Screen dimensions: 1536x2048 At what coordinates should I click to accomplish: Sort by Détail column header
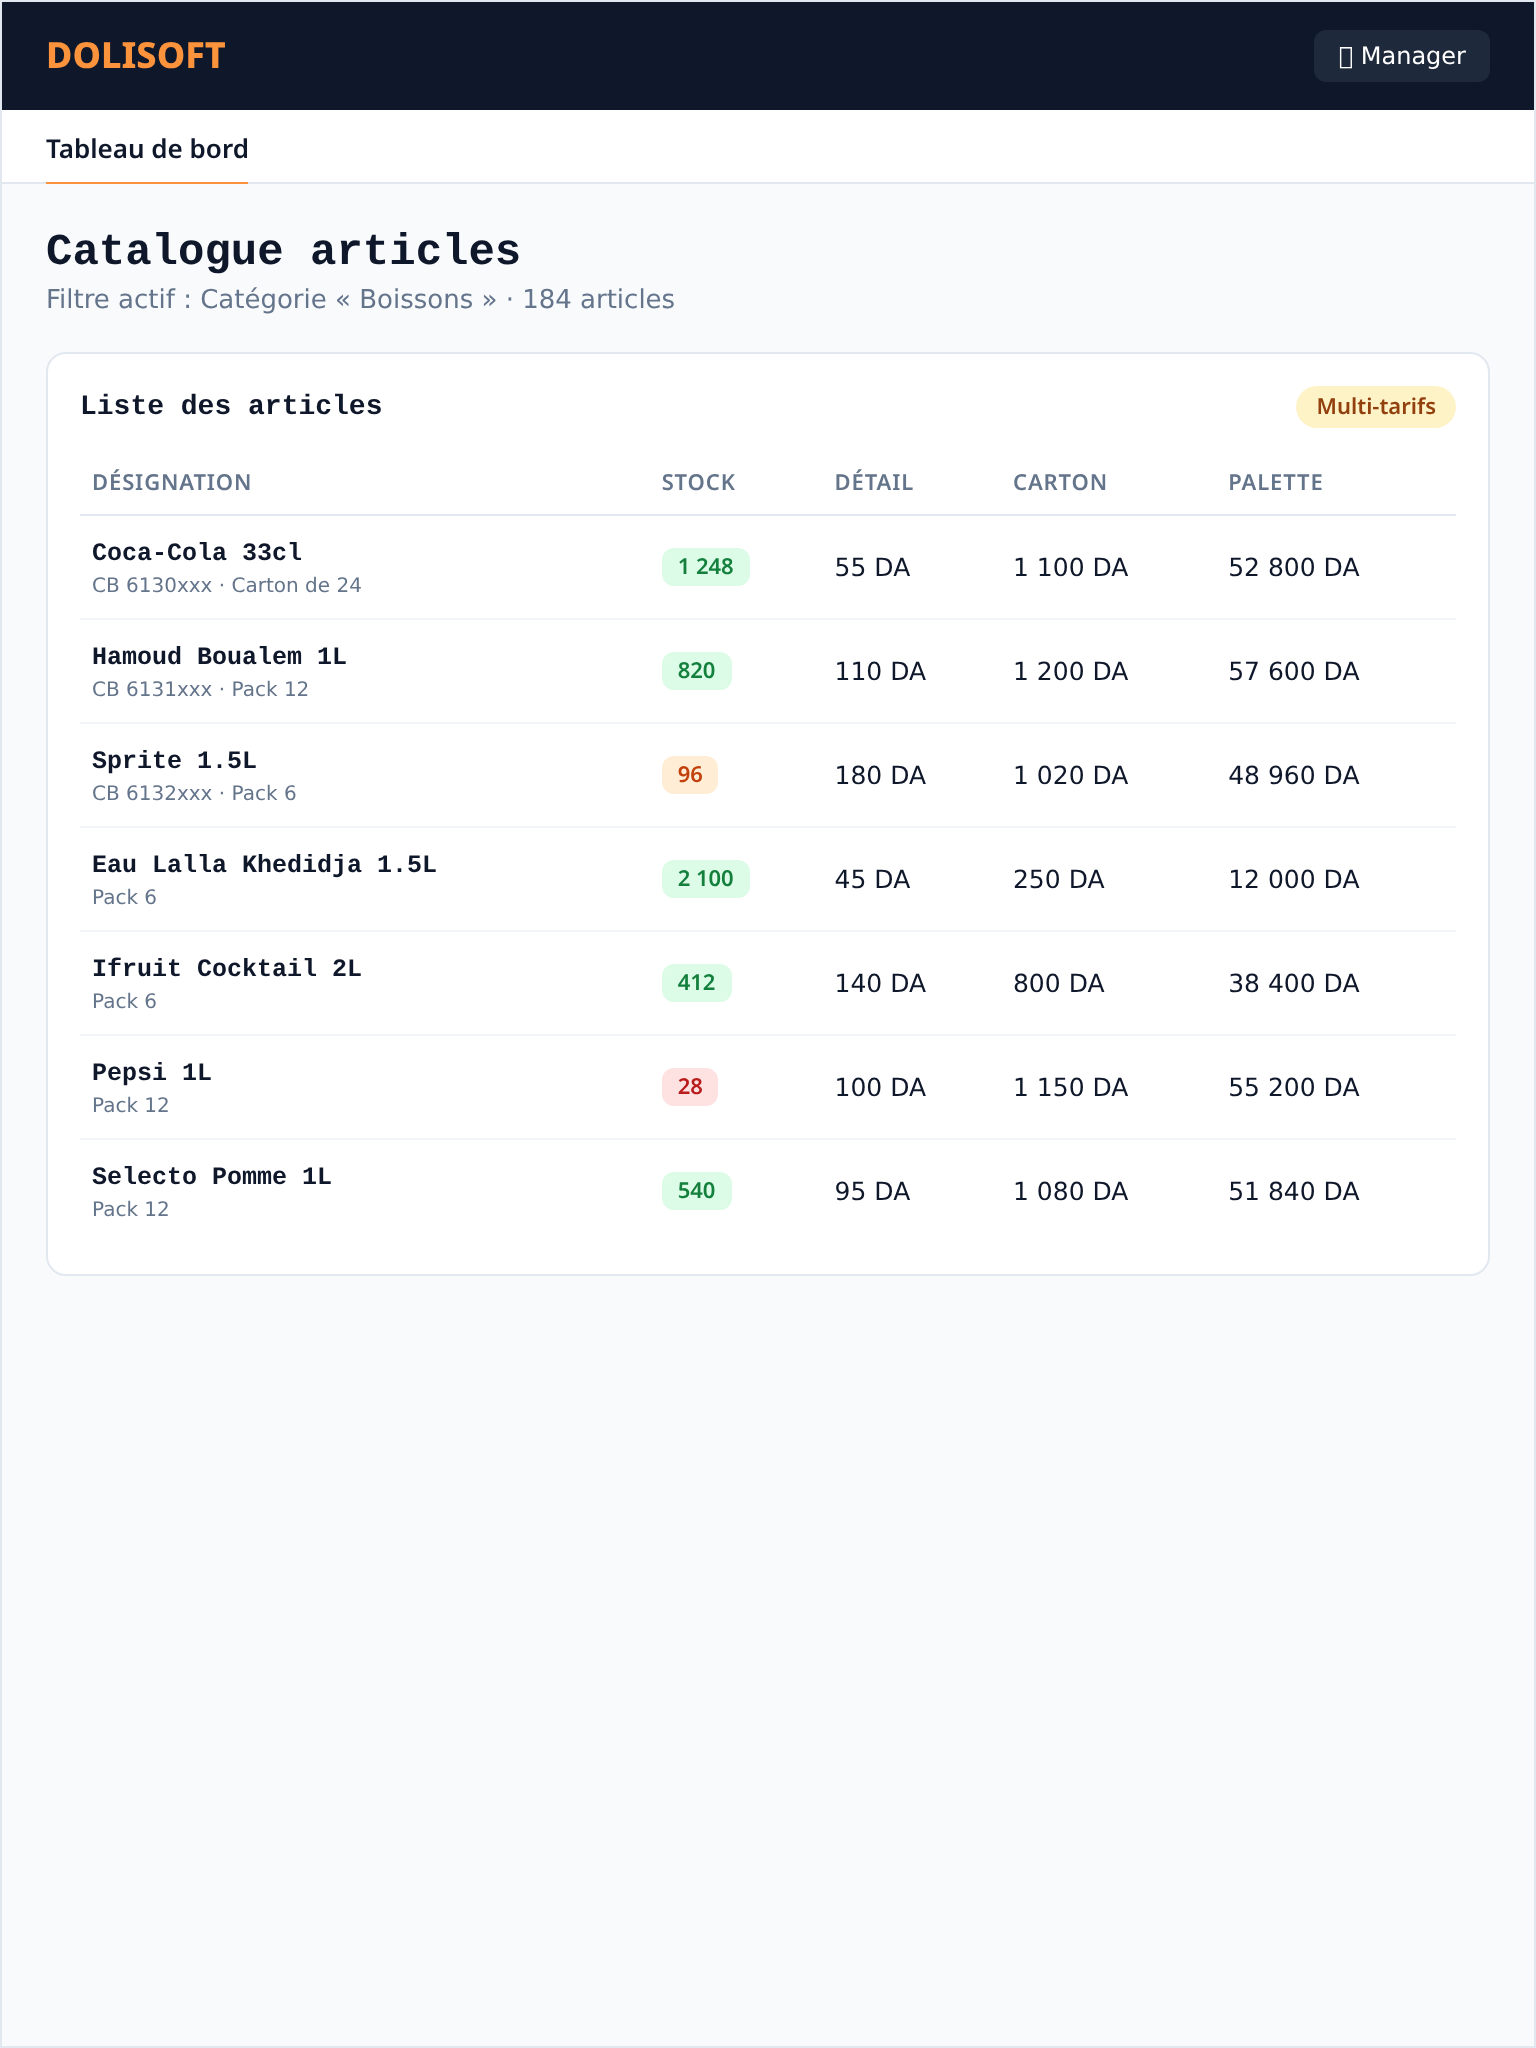tap(874, 482)
